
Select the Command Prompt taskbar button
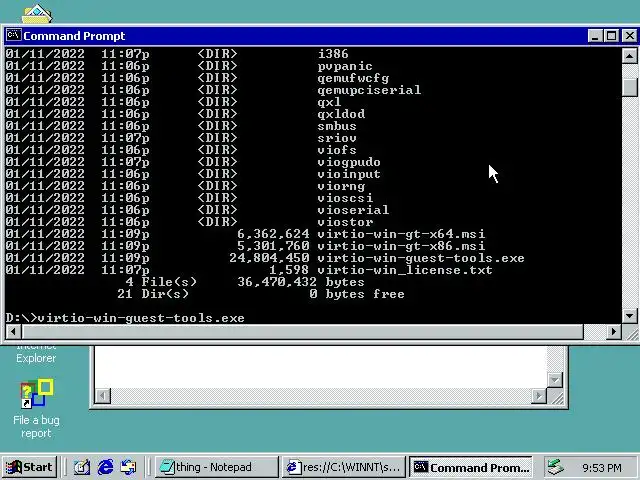(471, 467)
